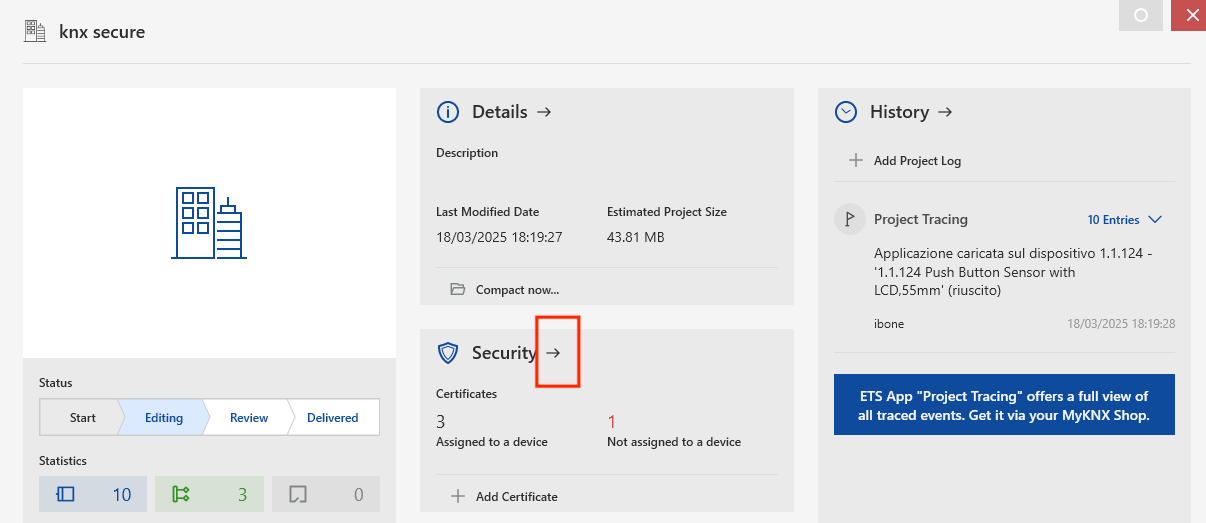This screenshot has height=523, width=1206.
Task: Click the Certificates label
Action: click(467, 394)
